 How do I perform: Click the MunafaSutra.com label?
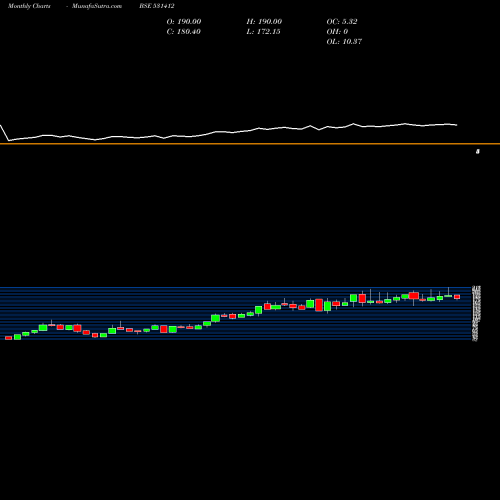click(97, 6)
